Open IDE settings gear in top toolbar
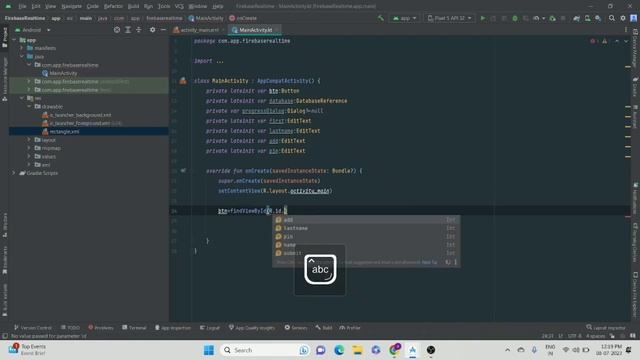640x360 pixels. pyautogui.click(x=623, y=18)
